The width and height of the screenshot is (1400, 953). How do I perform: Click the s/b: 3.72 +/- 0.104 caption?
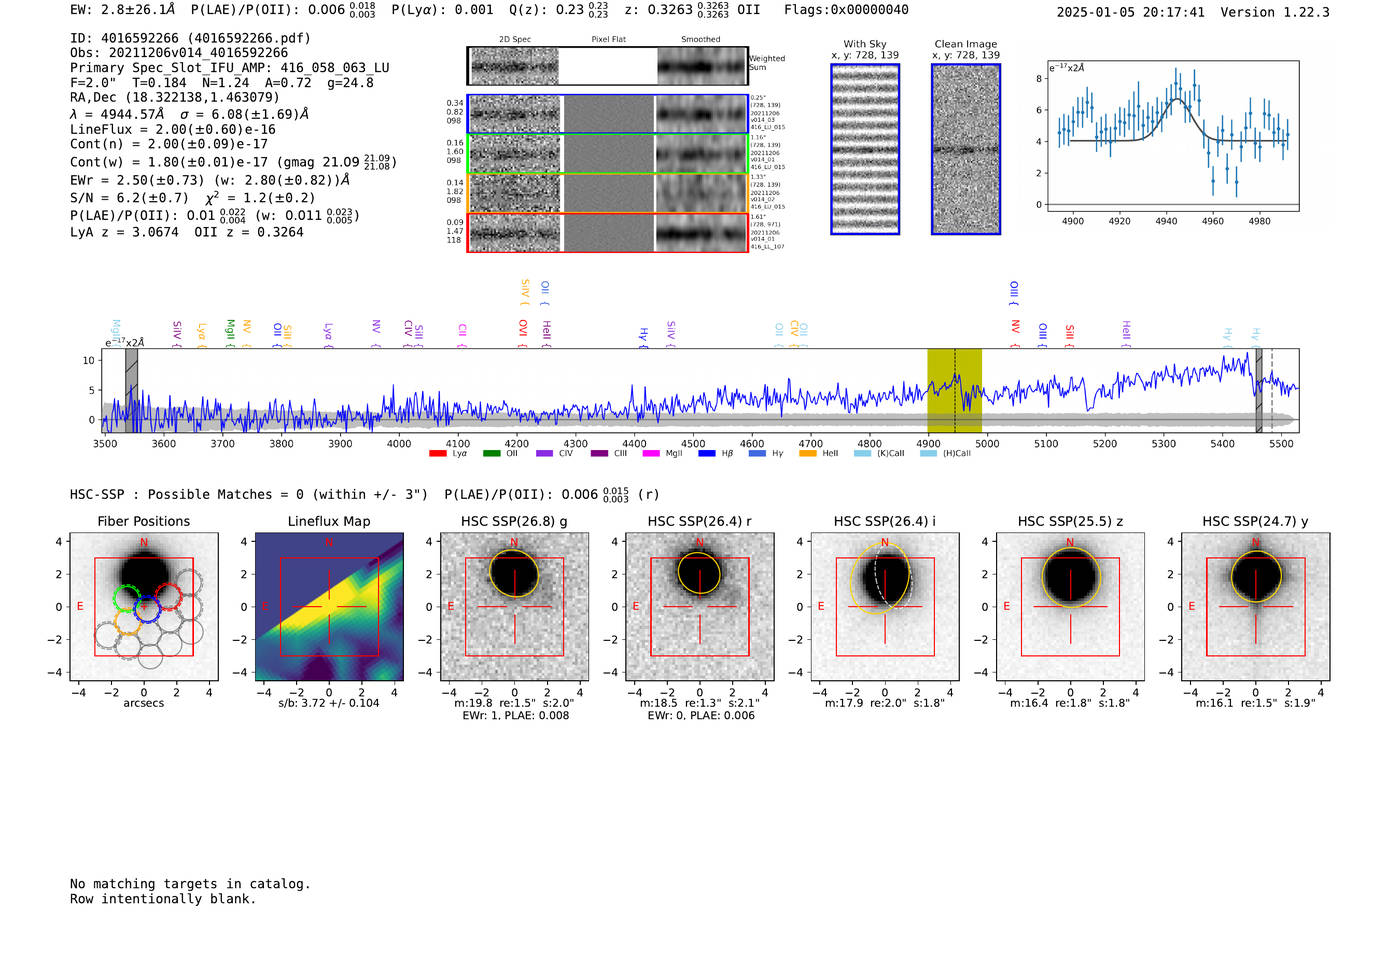pyautogui.click(x=329, y=703)
